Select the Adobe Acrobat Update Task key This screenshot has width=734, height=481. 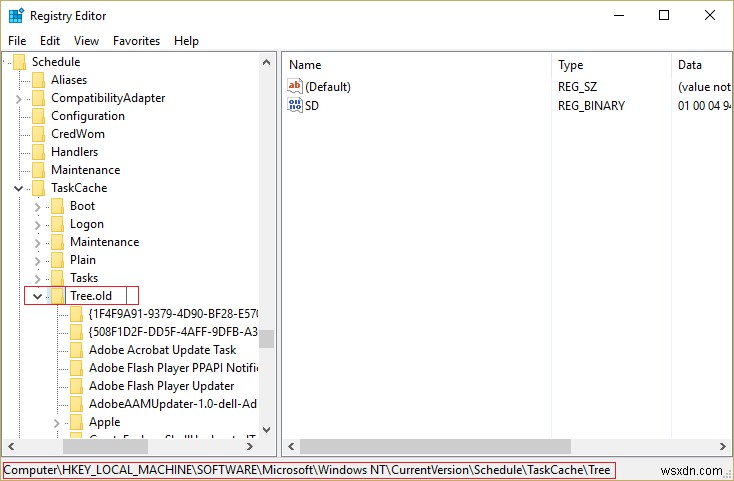click(162, 350)
